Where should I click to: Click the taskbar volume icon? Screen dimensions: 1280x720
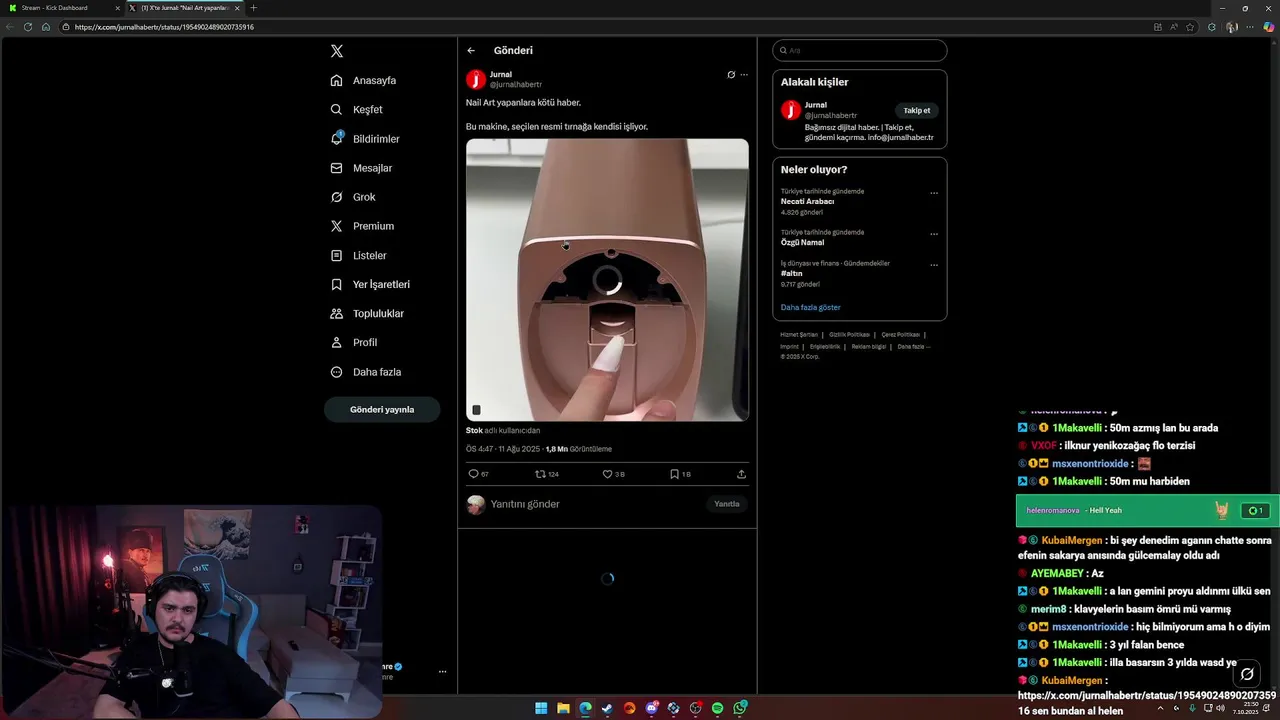point(1220,708)
